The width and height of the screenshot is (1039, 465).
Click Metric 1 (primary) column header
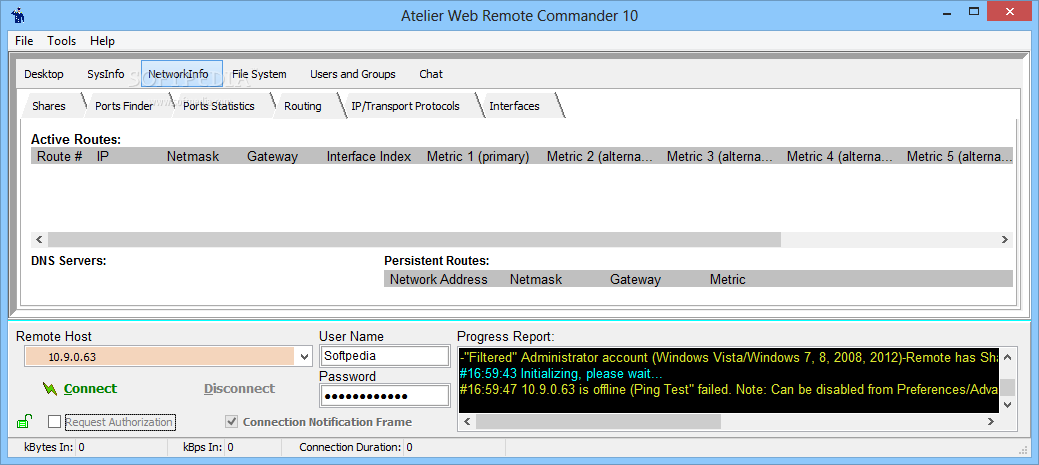tap(481, 156)
